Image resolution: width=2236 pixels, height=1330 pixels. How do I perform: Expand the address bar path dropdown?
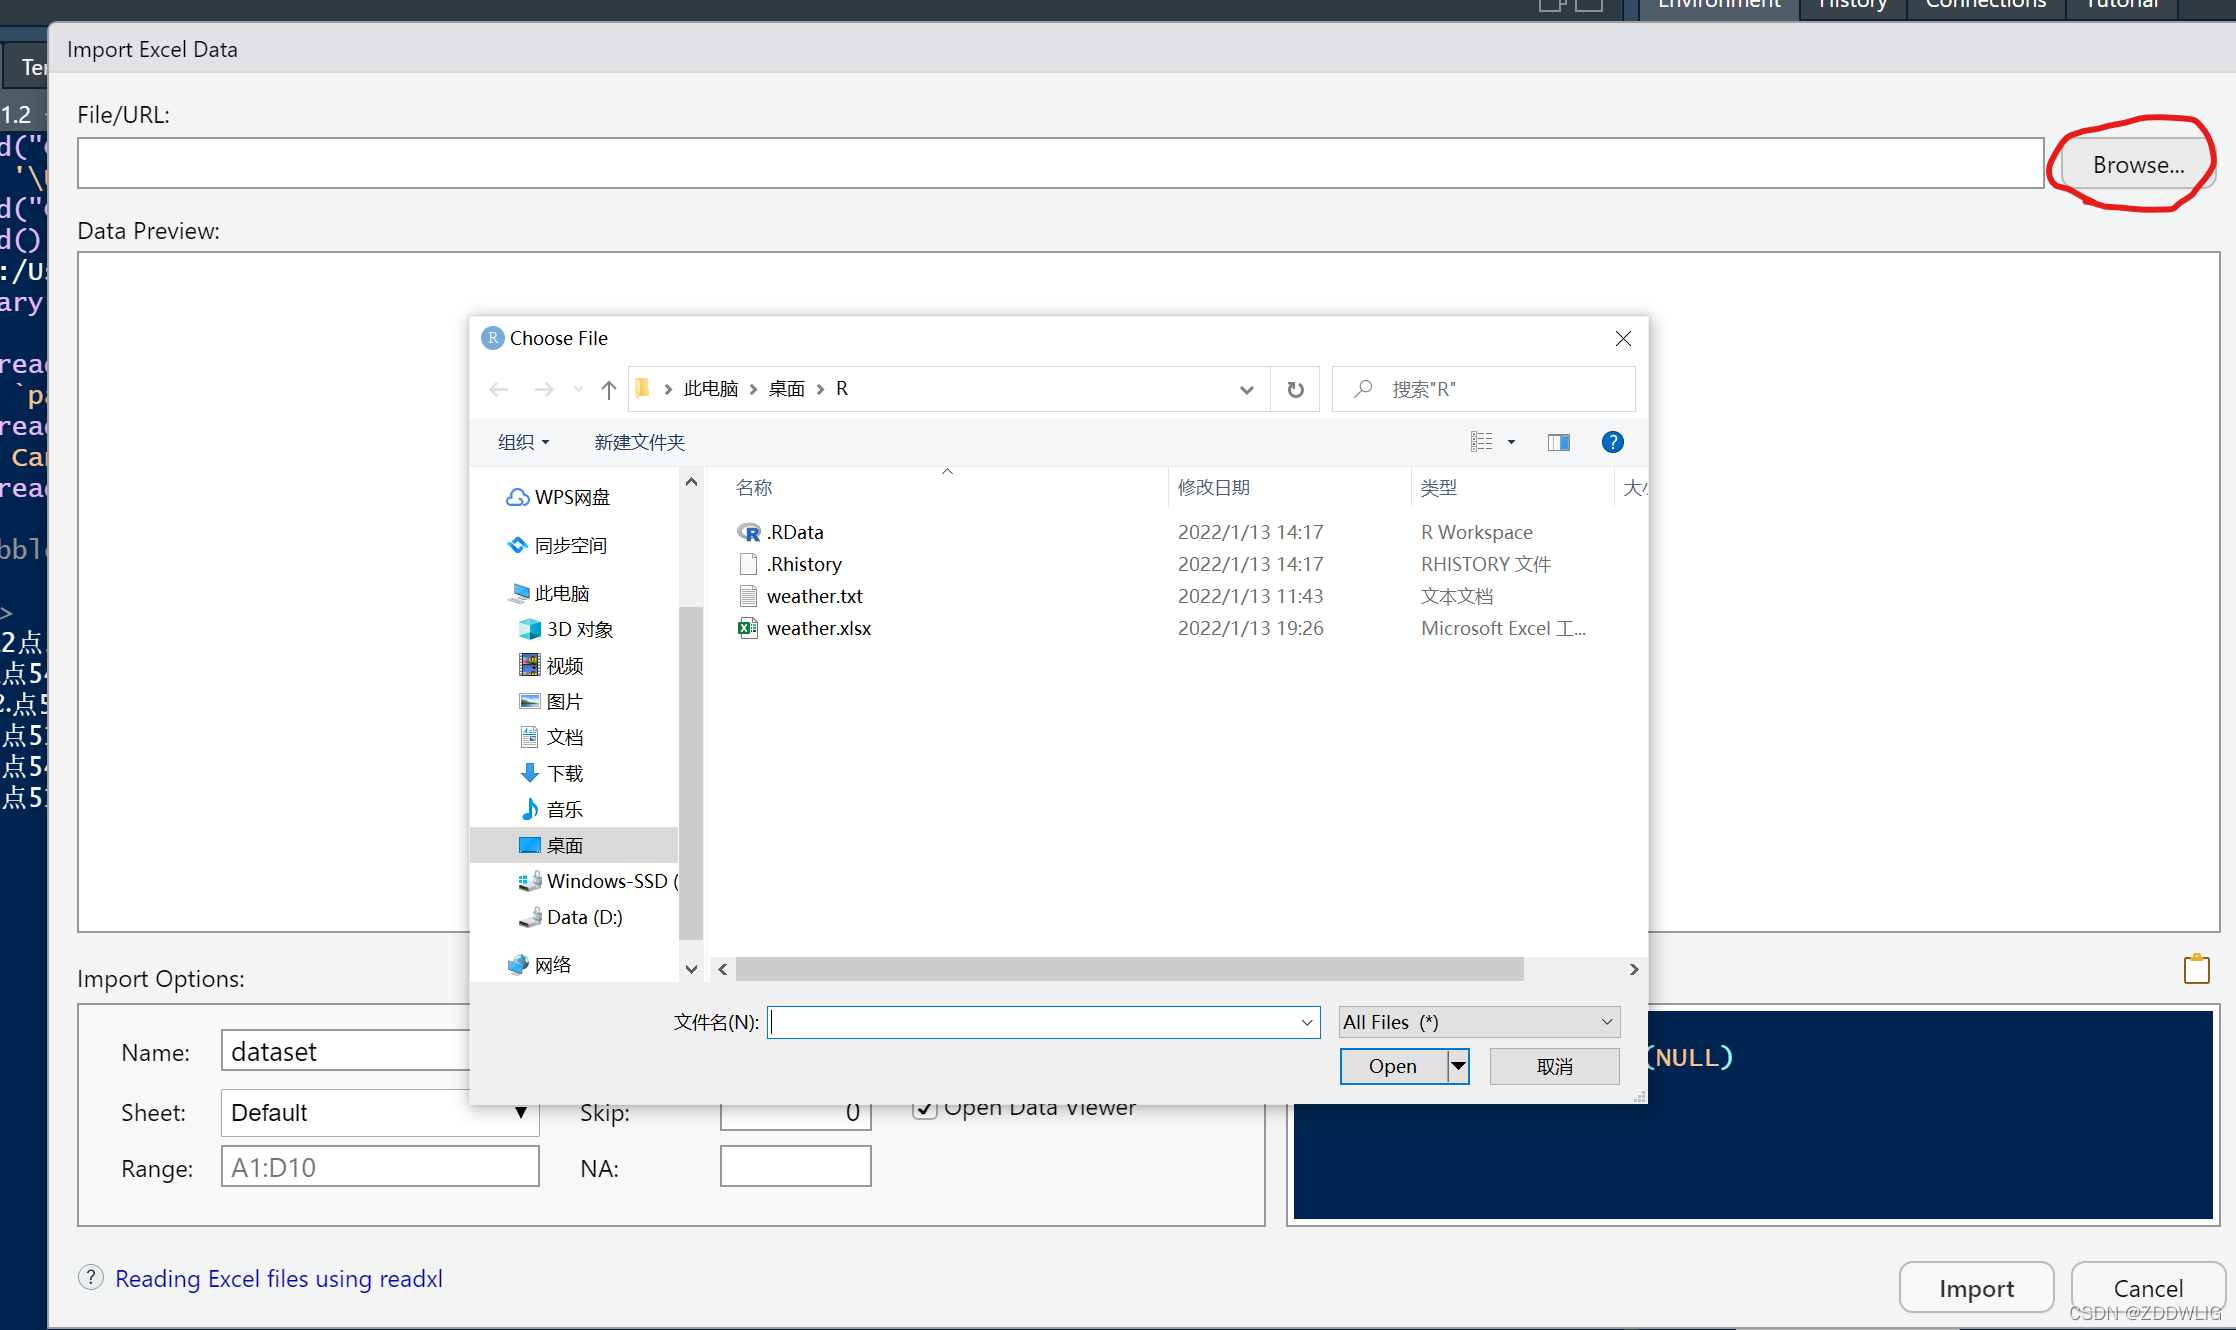pos(1246,389)
